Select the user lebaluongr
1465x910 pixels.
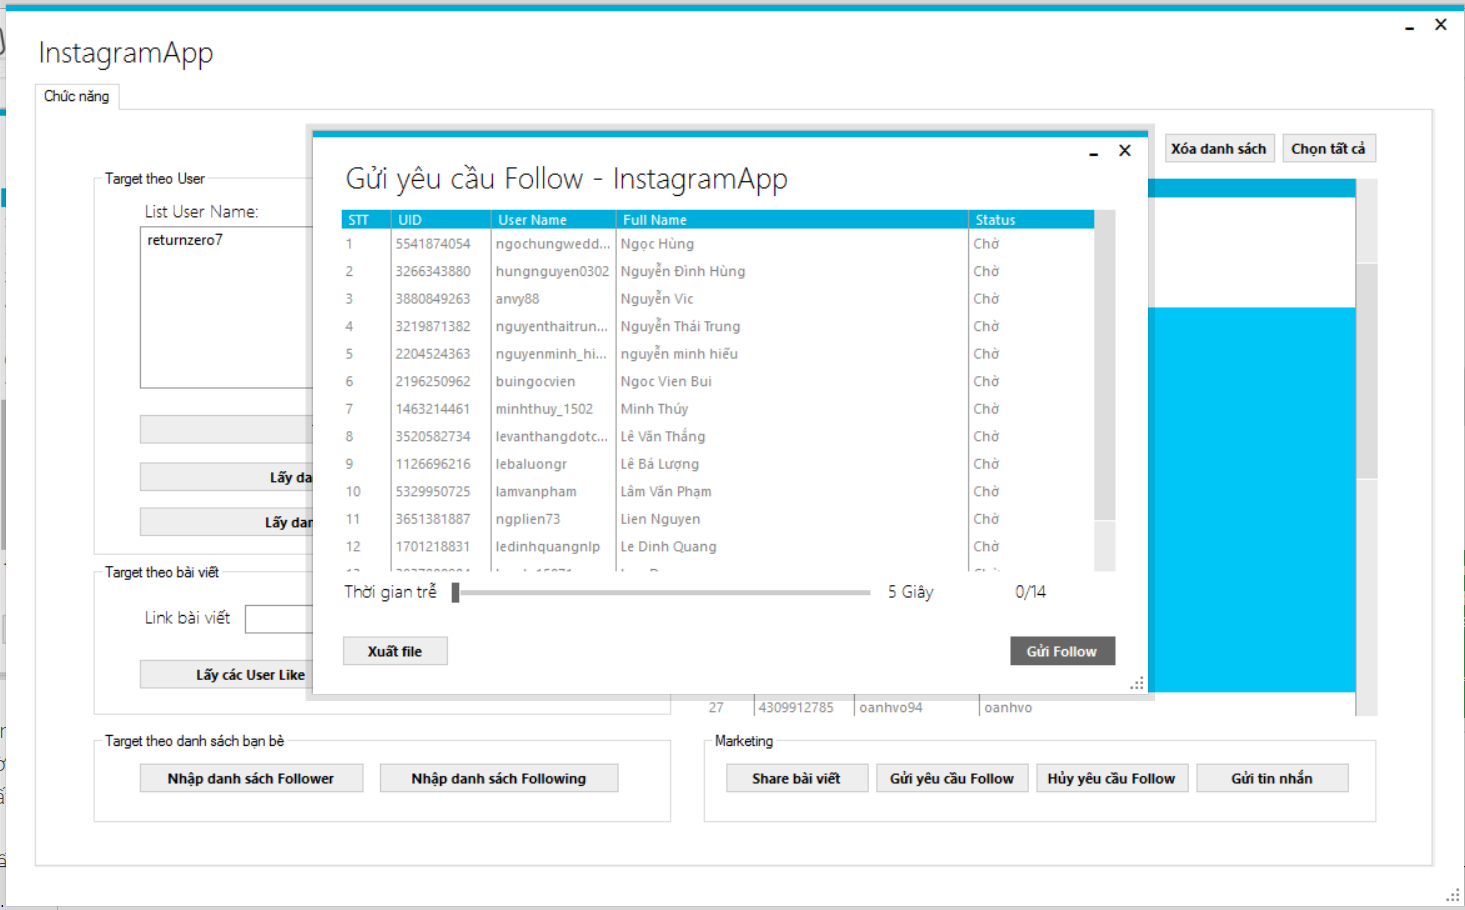(718, 464)
